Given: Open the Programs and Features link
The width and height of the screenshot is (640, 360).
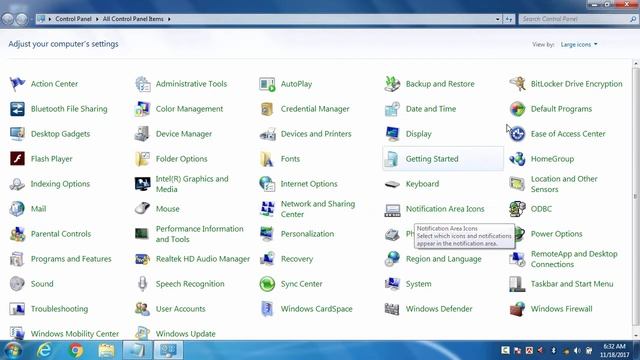Looking at the screenshot, I should point(71,259).
